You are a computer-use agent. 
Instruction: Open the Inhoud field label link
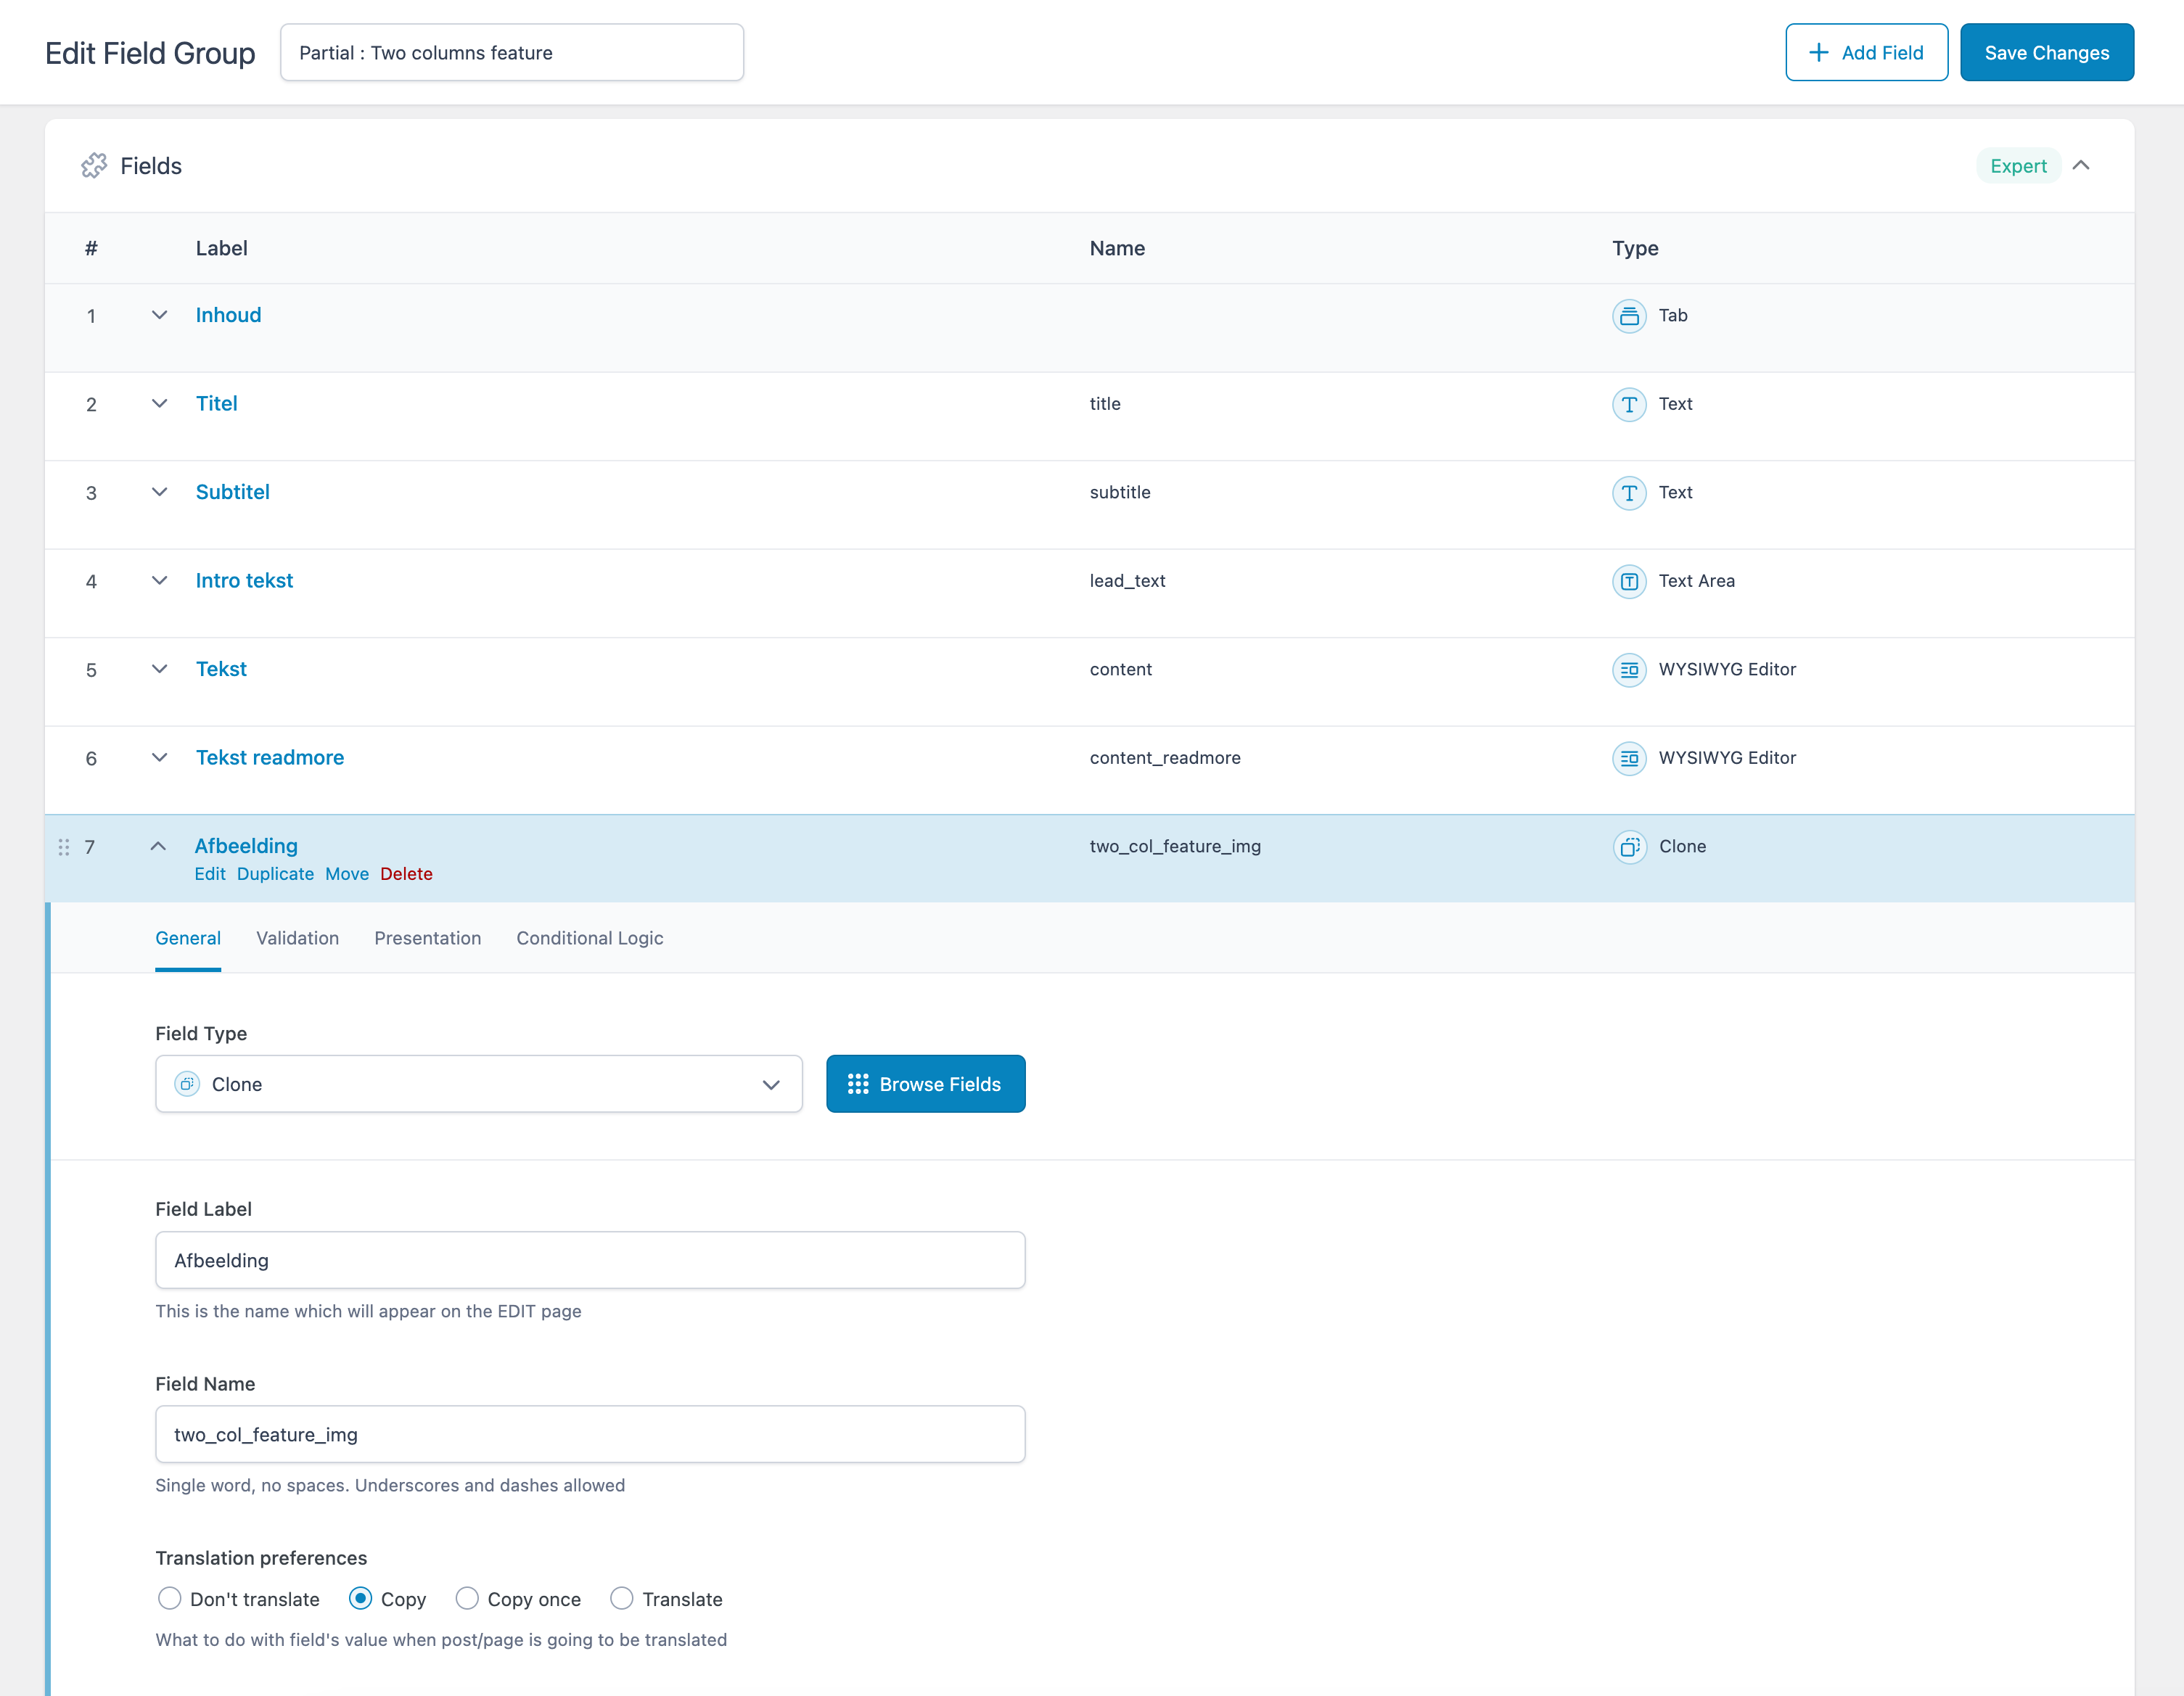pos(228,315)
